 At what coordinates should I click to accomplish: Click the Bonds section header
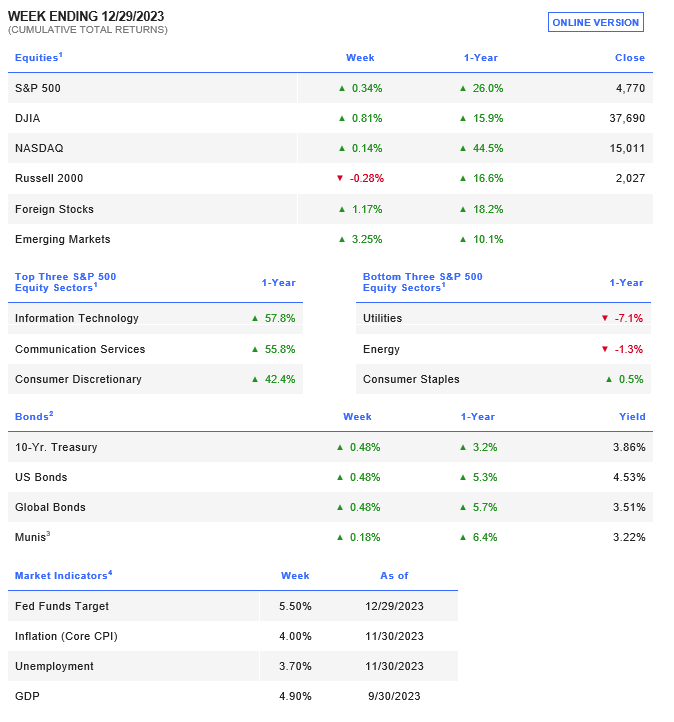[34, 416]
